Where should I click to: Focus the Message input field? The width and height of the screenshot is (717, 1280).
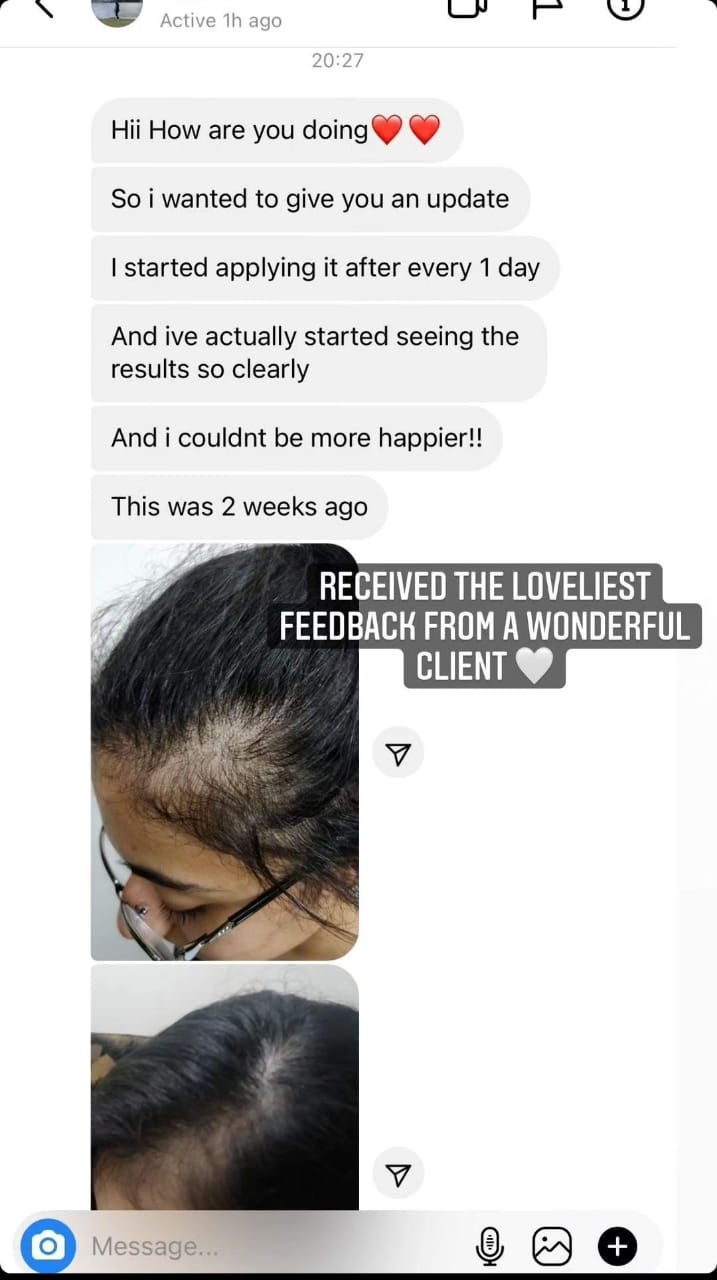coord(270,1246)
